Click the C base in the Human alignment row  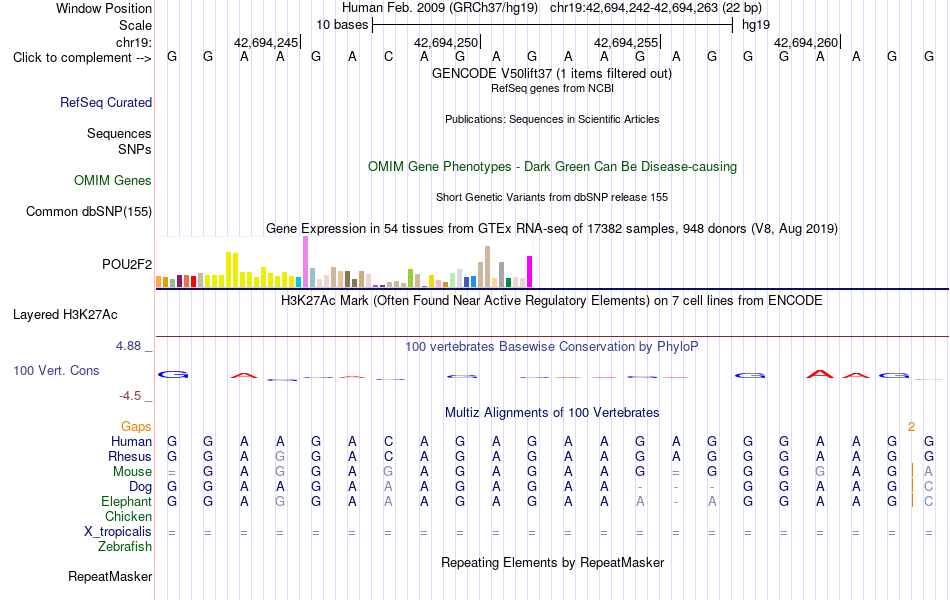click(x=388, y=441)
